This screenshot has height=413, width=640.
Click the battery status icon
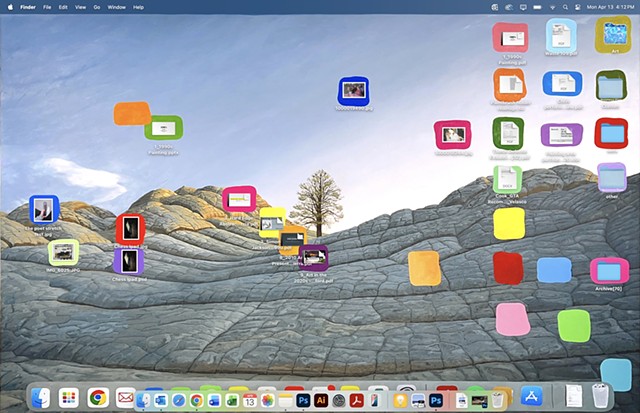click(537, 7)
